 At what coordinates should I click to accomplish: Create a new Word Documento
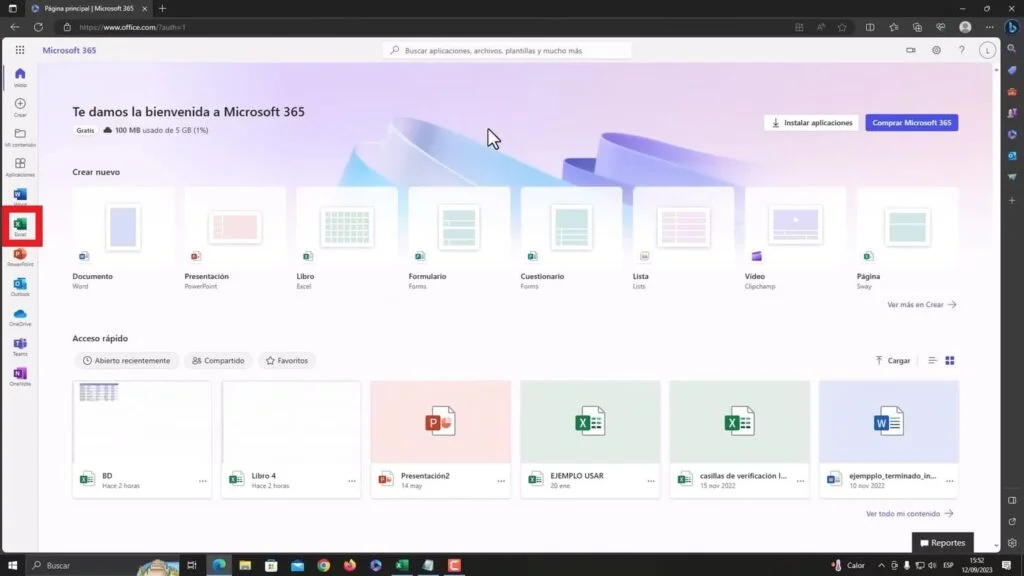coord(123,239)
